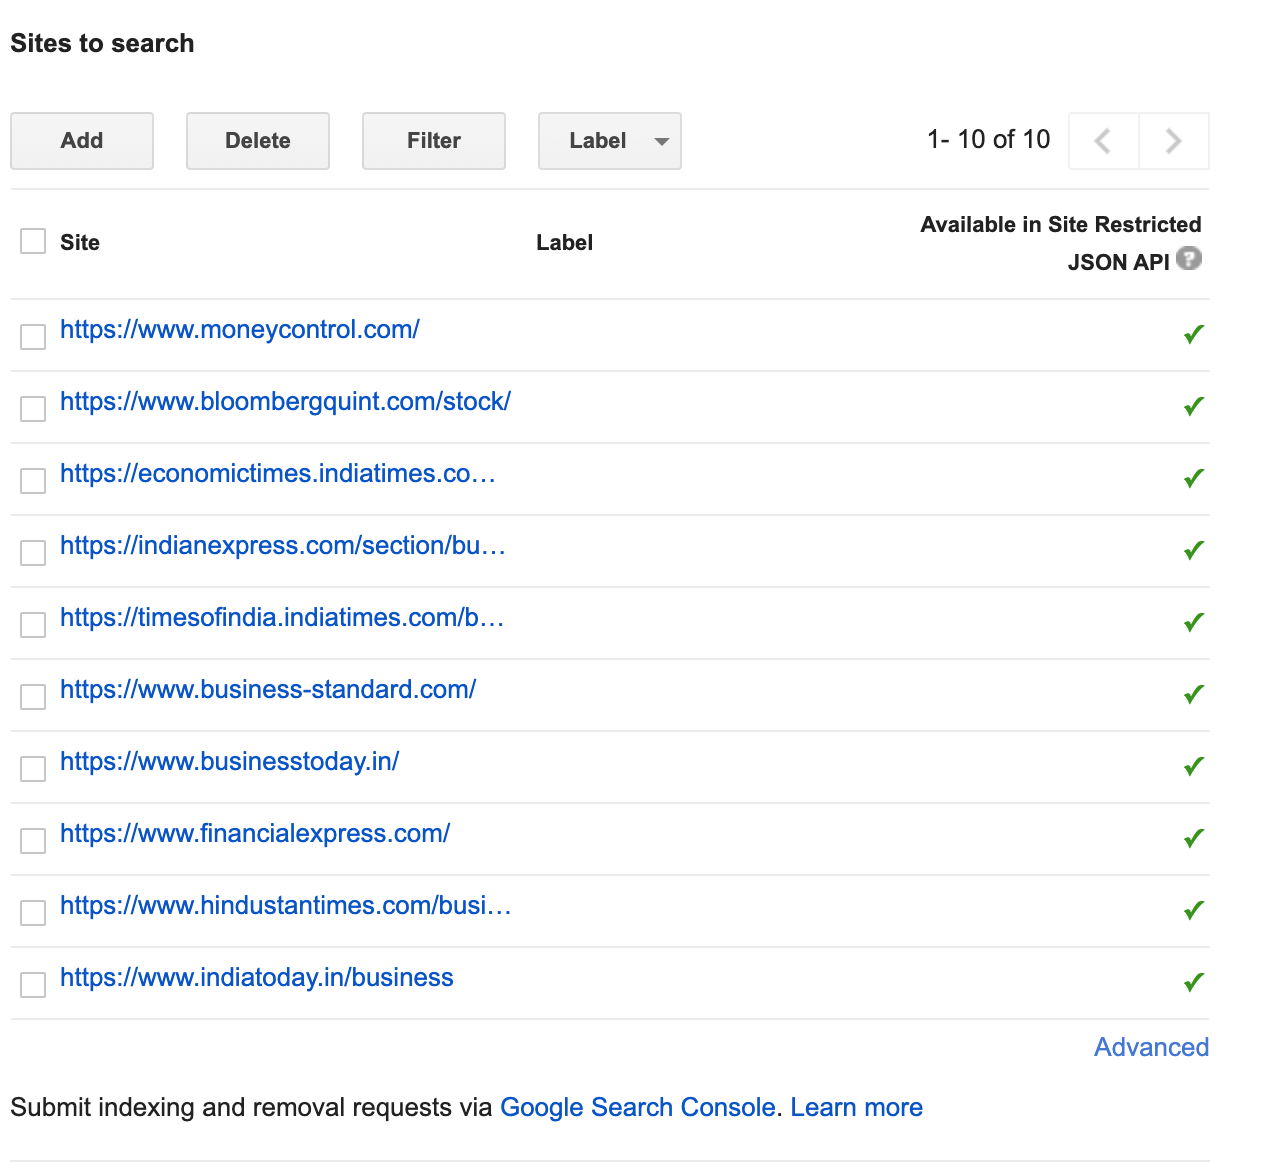
Task: Click the bloombergquint row green checkmark
Action: tap(1194, 406)
